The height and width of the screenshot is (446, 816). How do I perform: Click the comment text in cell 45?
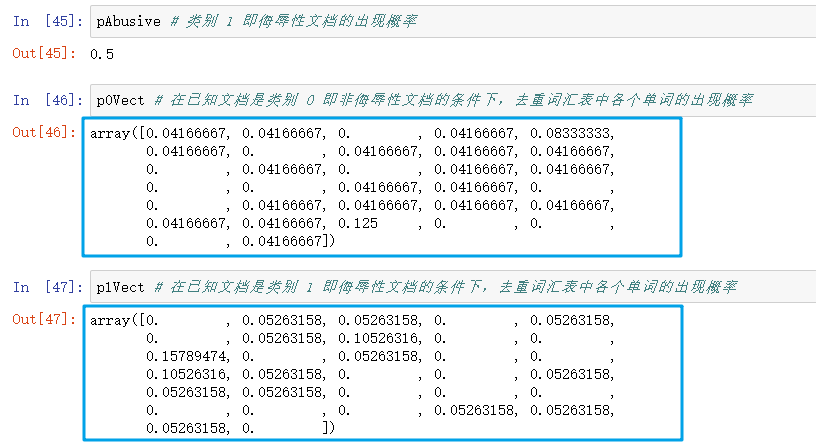pyautogui.click(x=294, y=21)
